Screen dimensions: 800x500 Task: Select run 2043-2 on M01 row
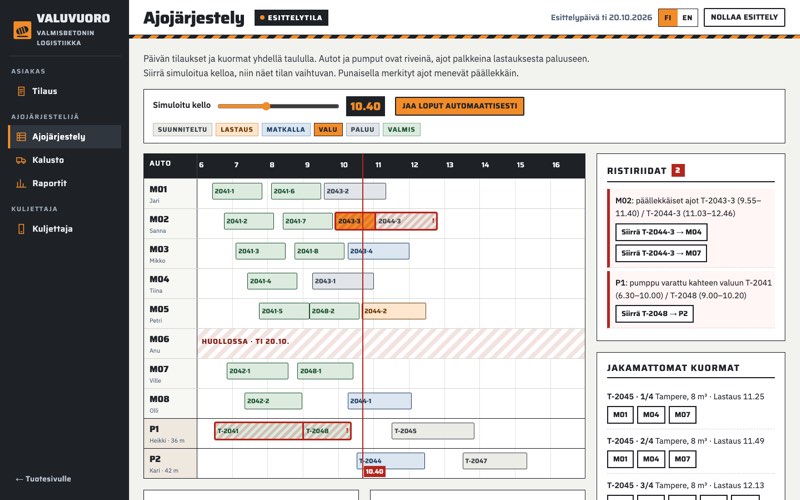click(x=355, y=191)
